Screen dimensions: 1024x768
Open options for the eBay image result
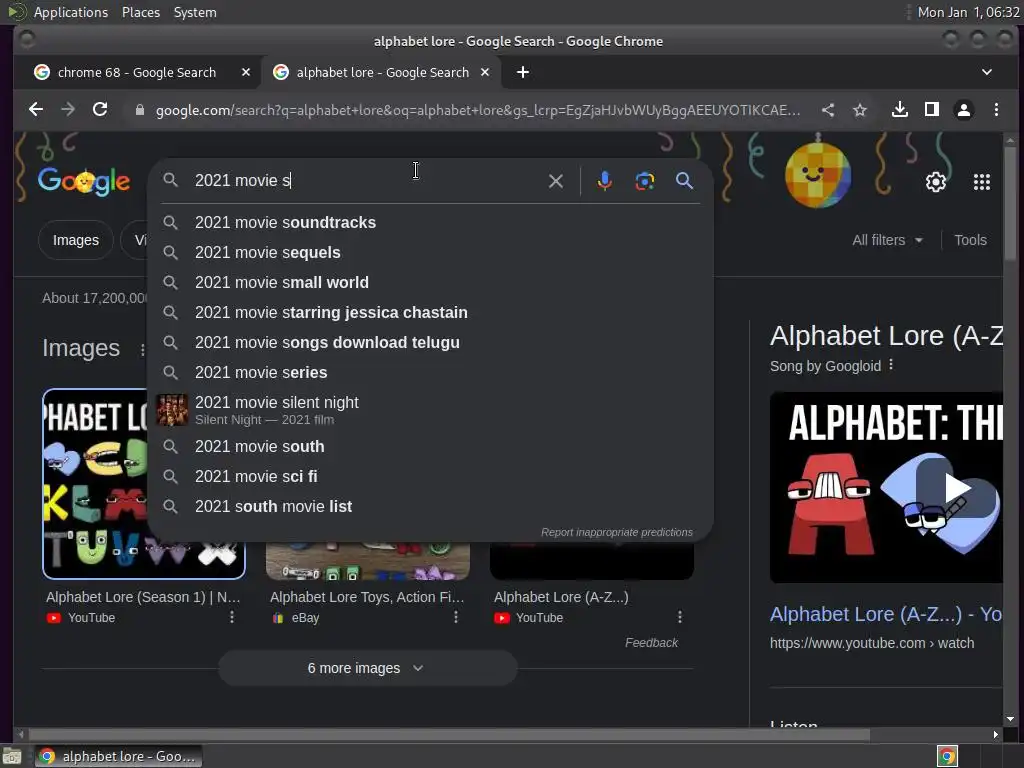pyautogui.click(x=456, y=616)
